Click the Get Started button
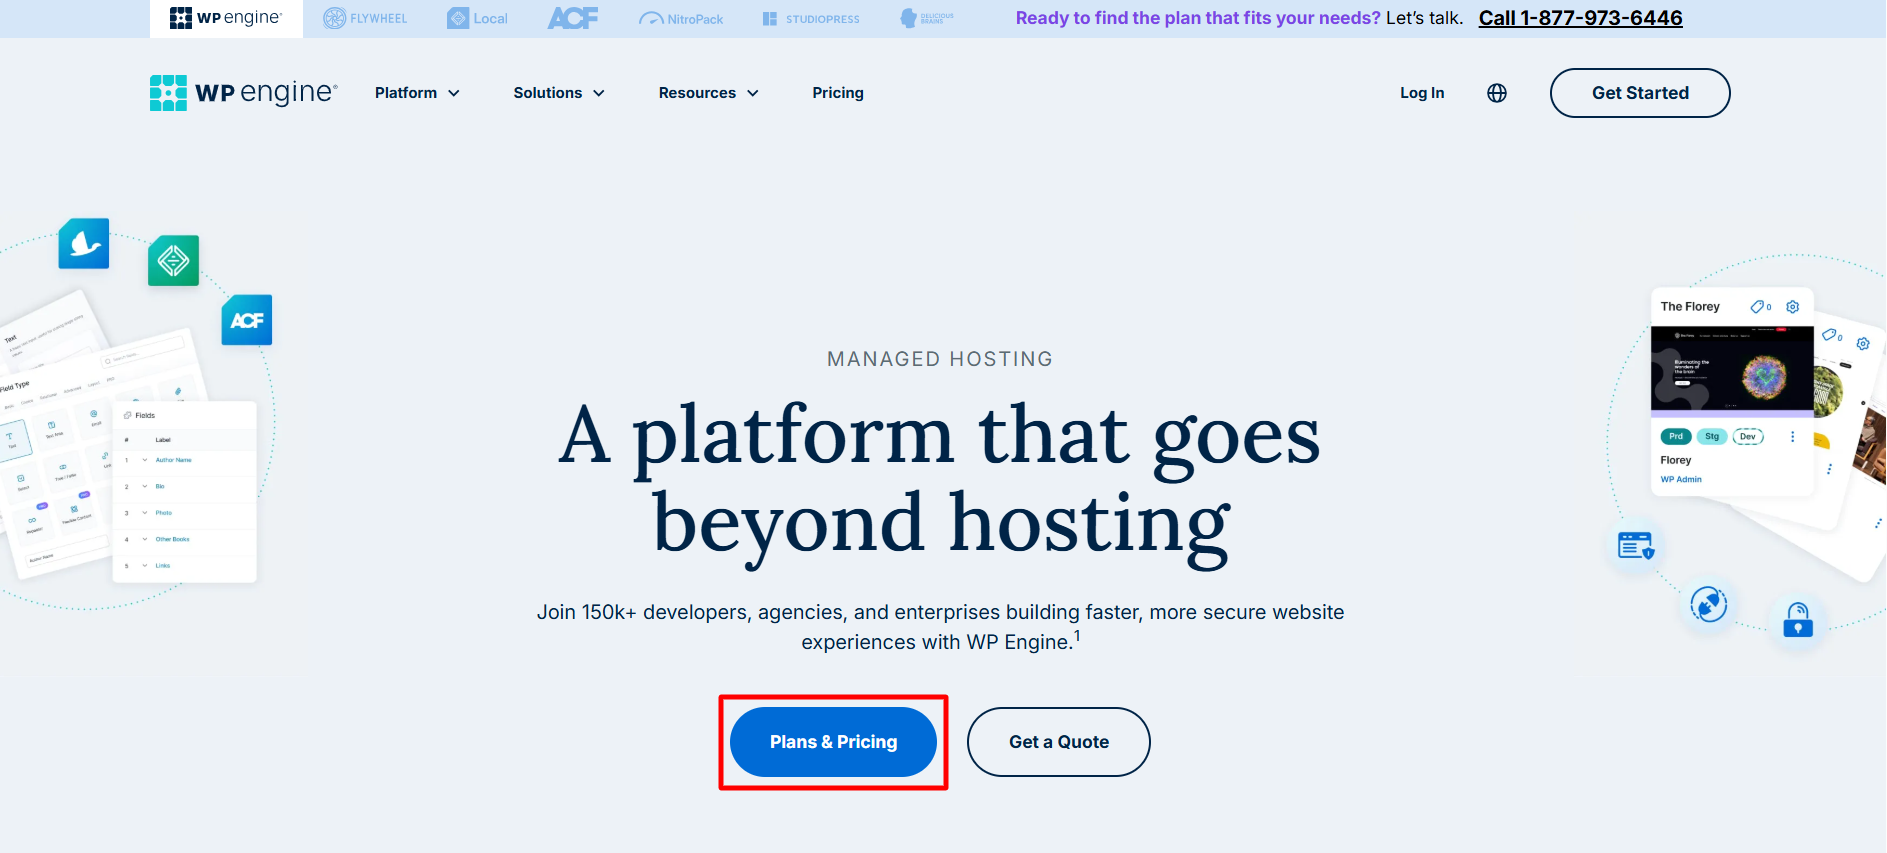Image resolution: width=1887 pixels, height=853 pixels. [x=1640, y=93]
